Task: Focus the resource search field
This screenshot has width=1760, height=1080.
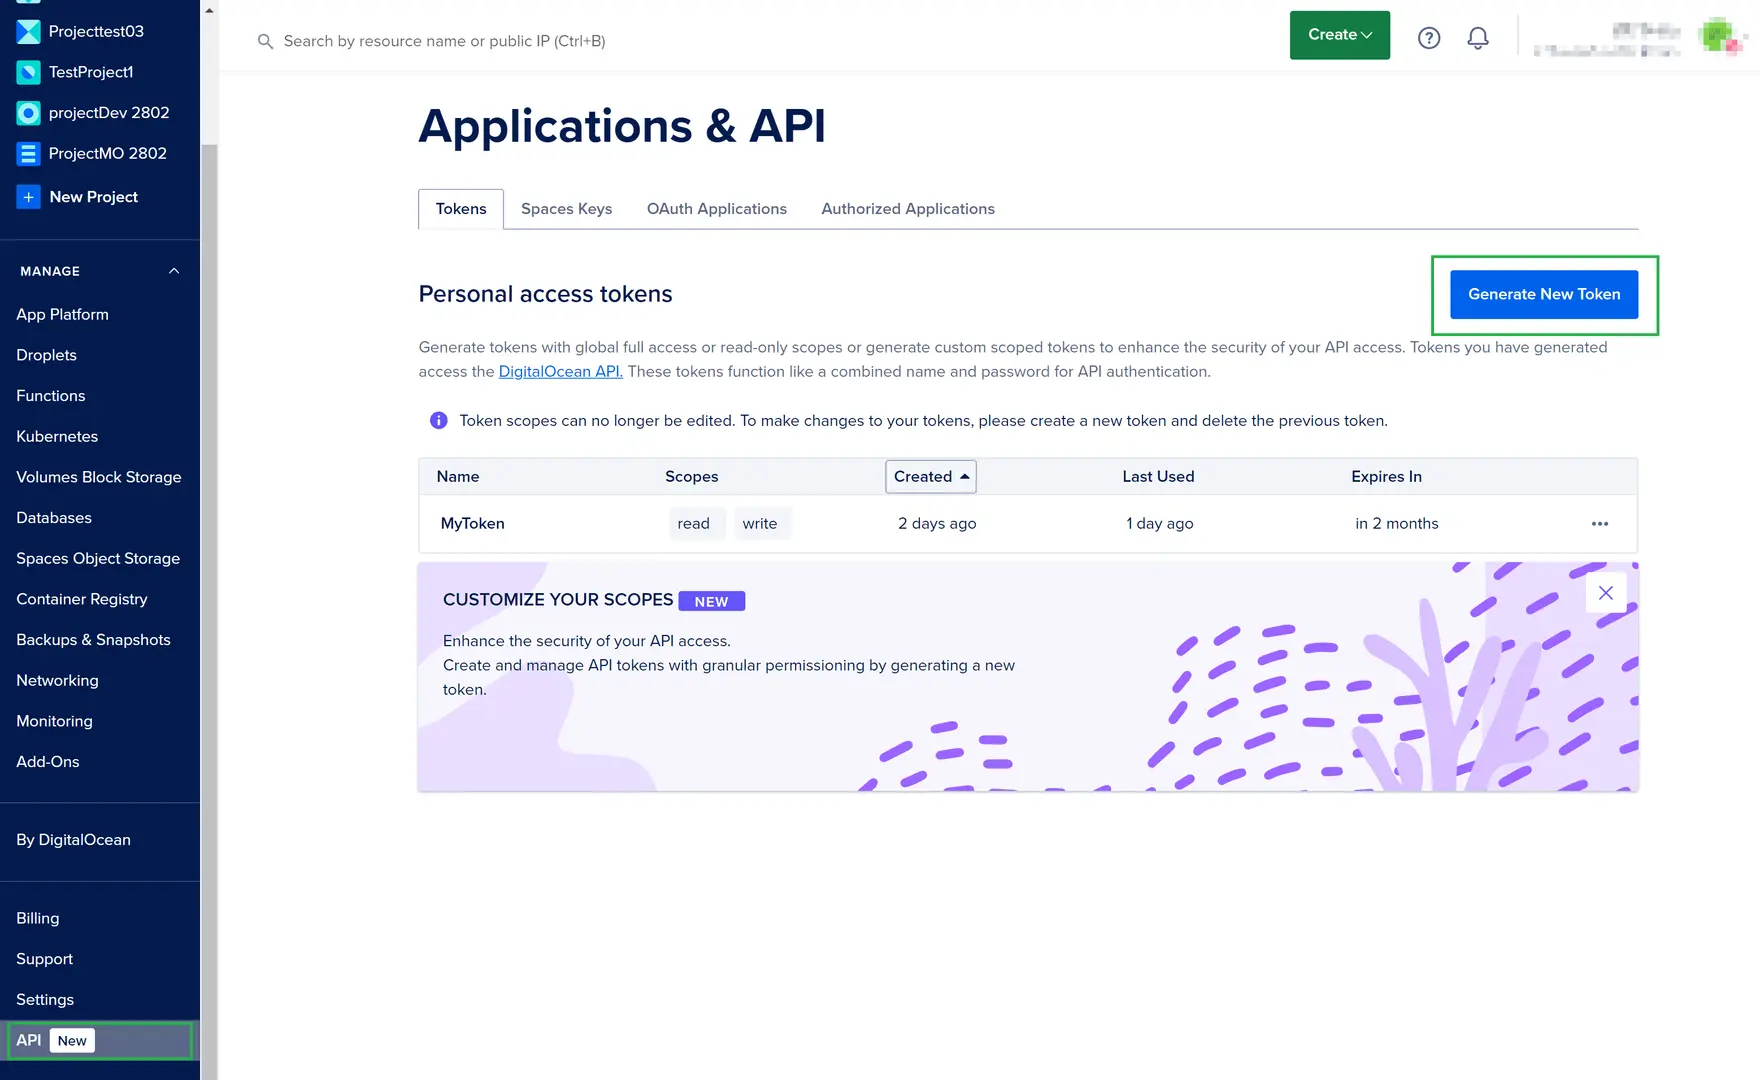Action: pos(444,41)
